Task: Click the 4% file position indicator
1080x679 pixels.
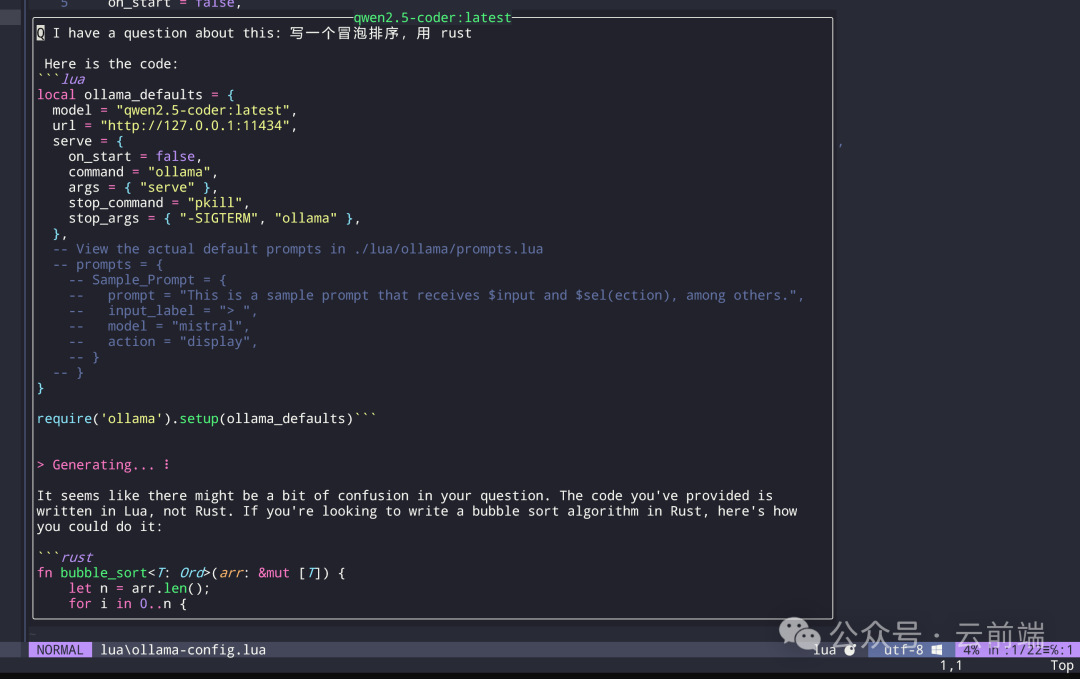Action: [971, 650]
